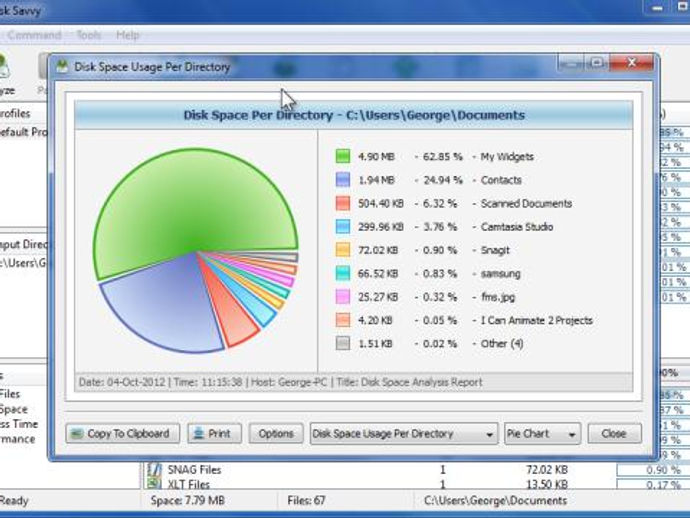690x518 pixels.
Task: Open the Tools menu in main window
Action: (x=89, y=35)
